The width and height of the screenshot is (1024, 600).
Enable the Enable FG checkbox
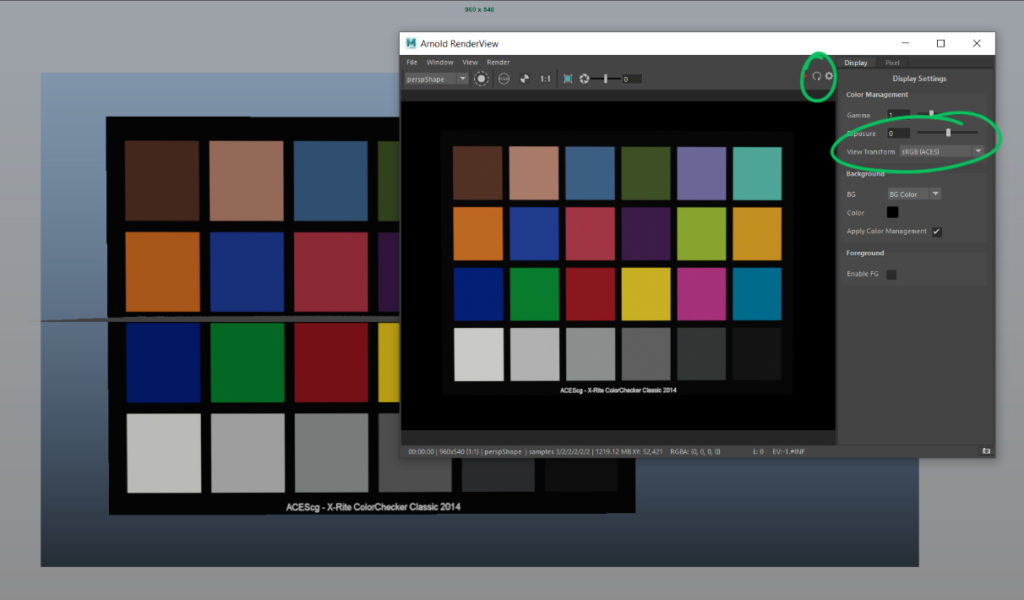click(x=891, y=274)
